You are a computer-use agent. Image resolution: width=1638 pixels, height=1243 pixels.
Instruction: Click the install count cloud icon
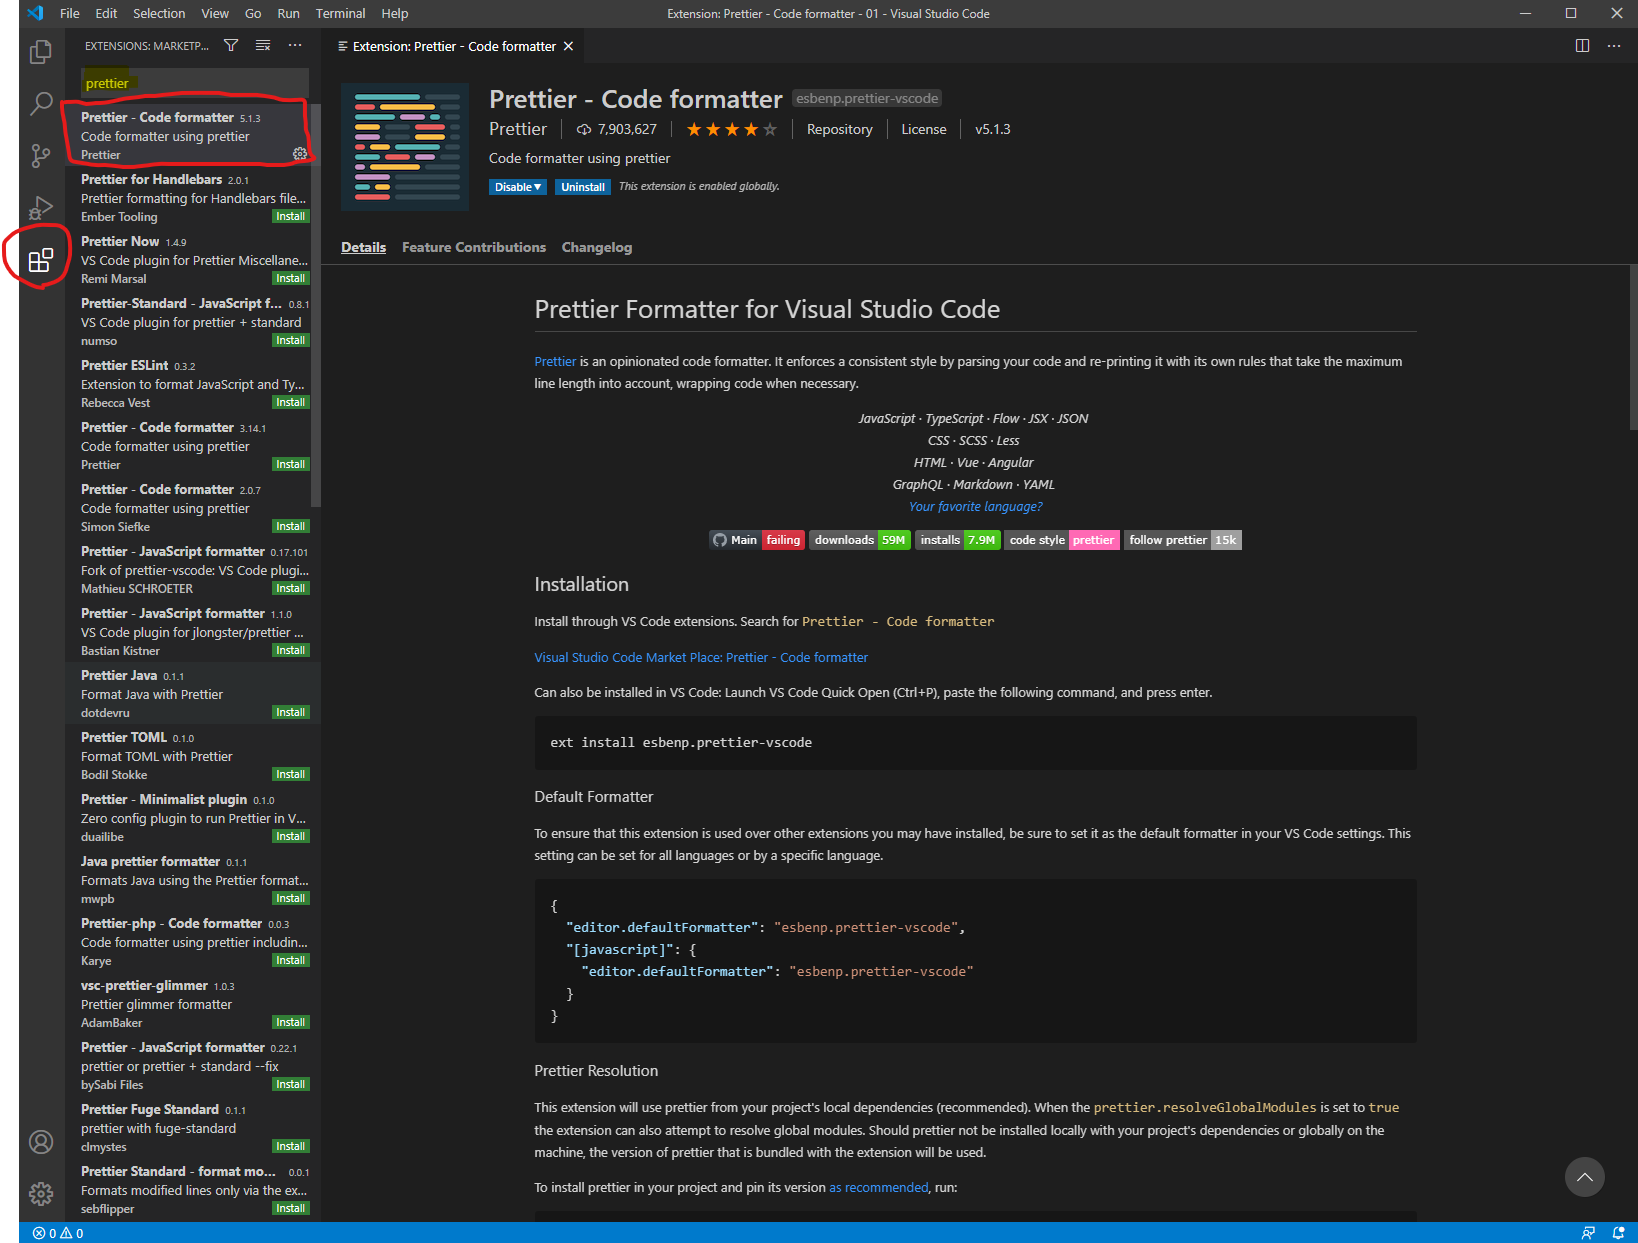(584, 130)
